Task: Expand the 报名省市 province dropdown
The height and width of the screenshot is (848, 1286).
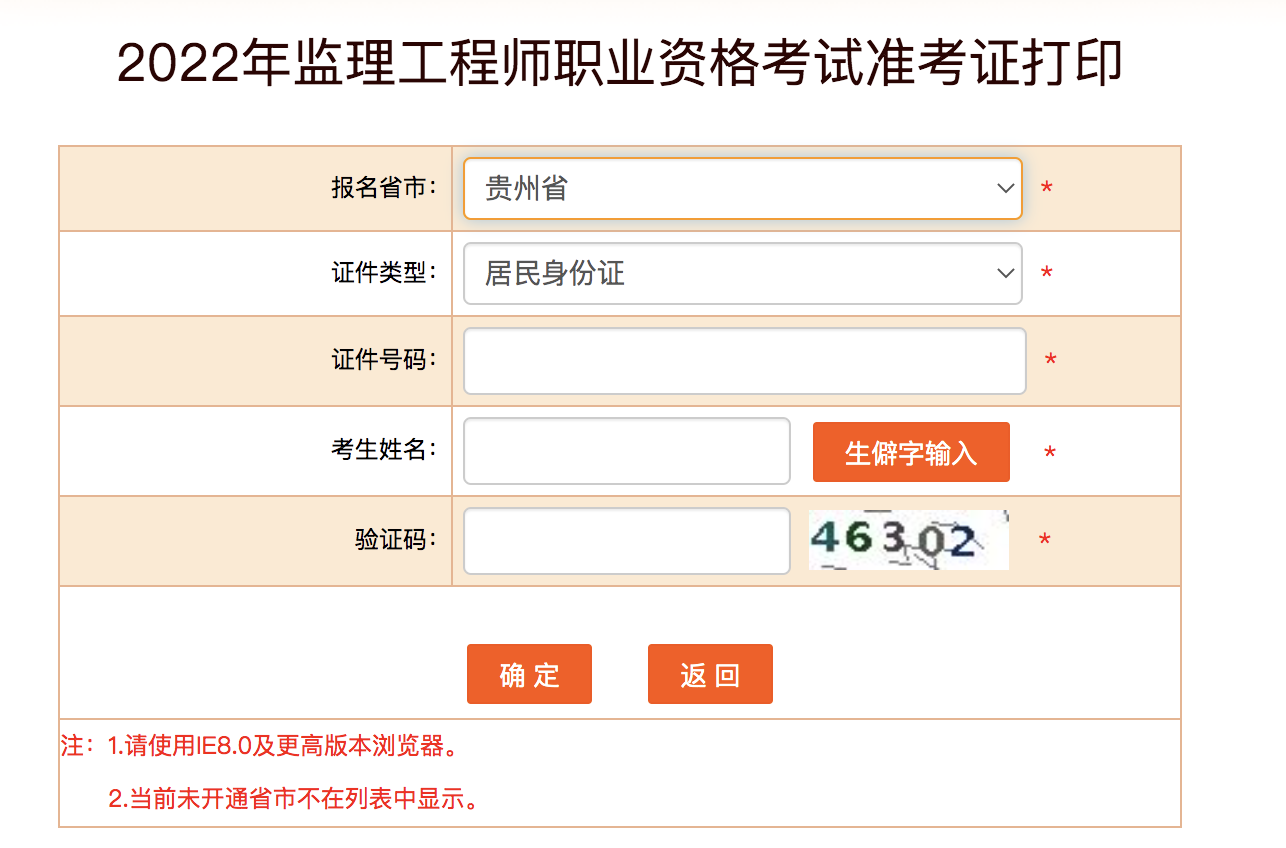Action: [x=742, y=188]
